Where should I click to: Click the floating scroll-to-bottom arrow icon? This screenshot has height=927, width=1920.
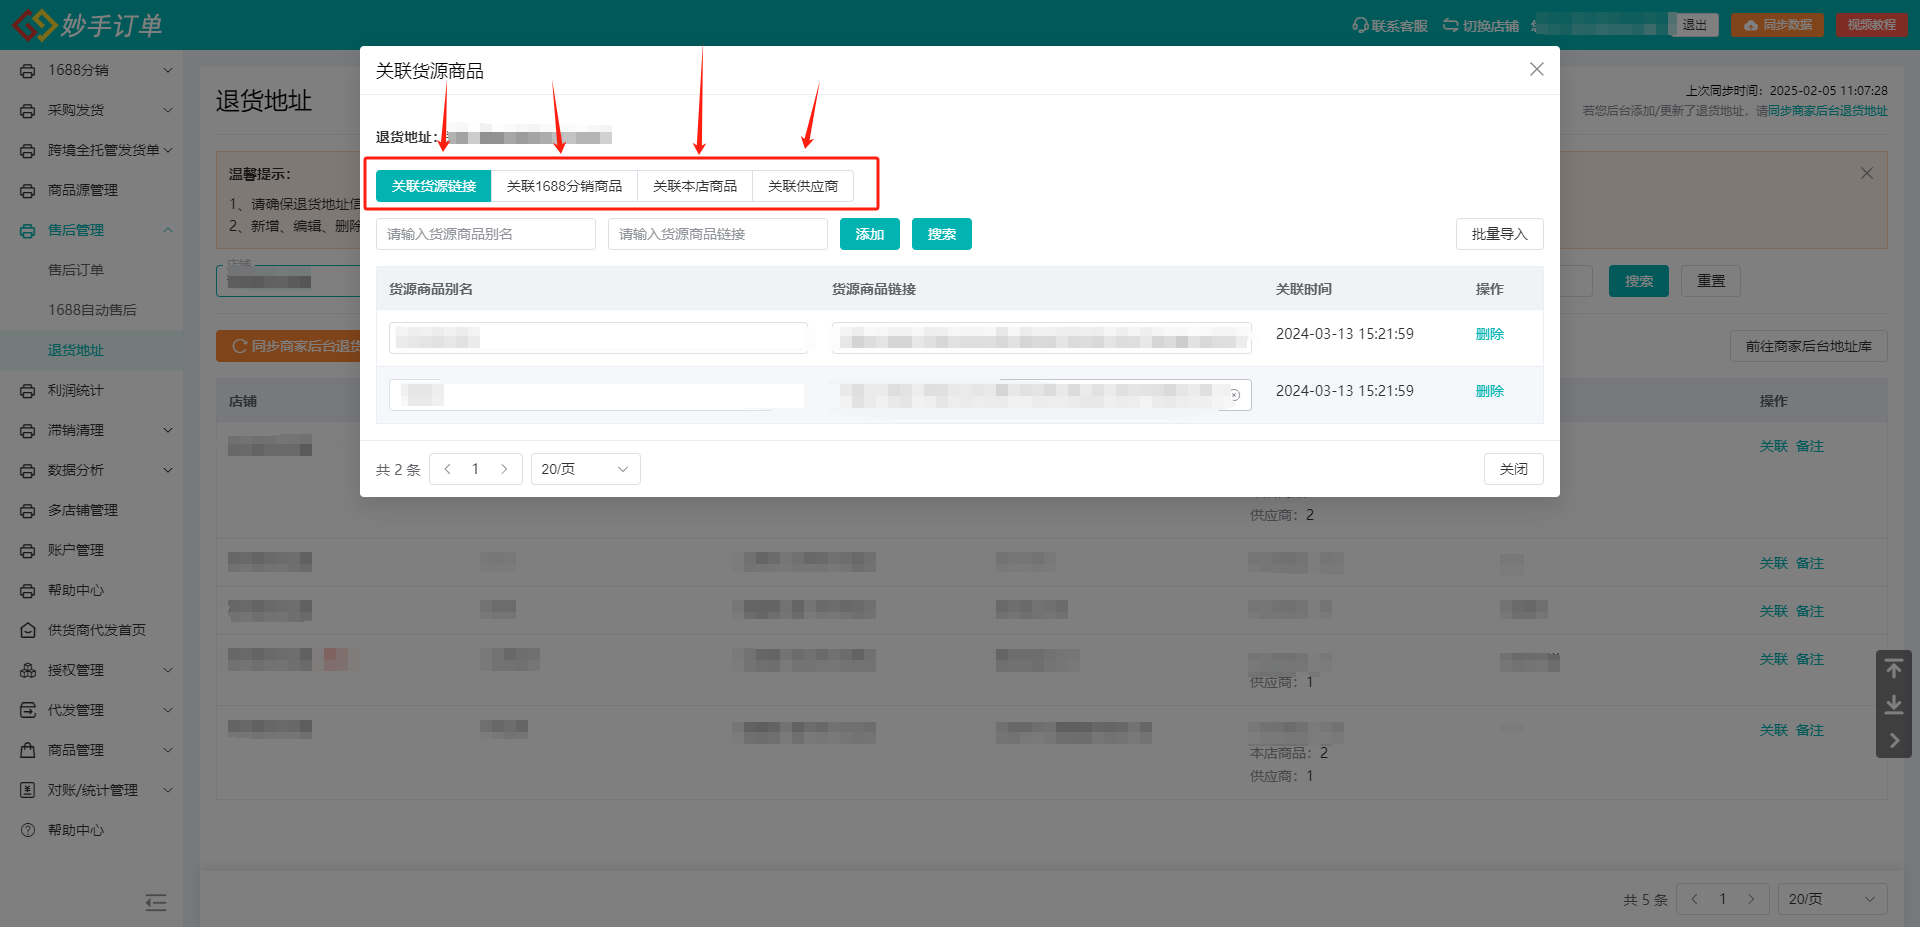pyautogui.click(x=1894, y=705)
